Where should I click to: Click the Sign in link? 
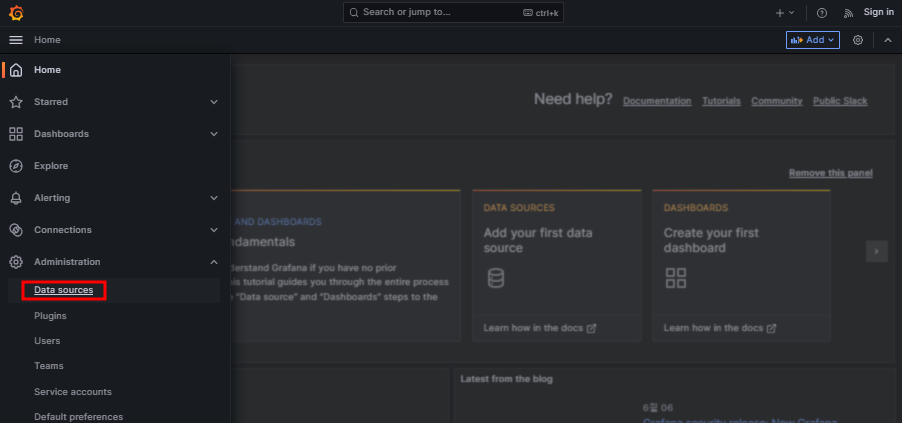pos(878,12)
